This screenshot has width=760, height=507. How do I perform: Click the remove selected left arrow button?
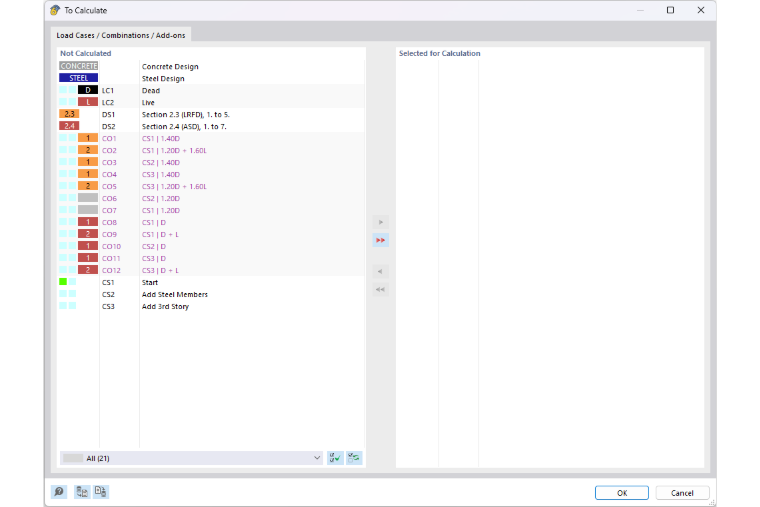click(x=380, y=271)
